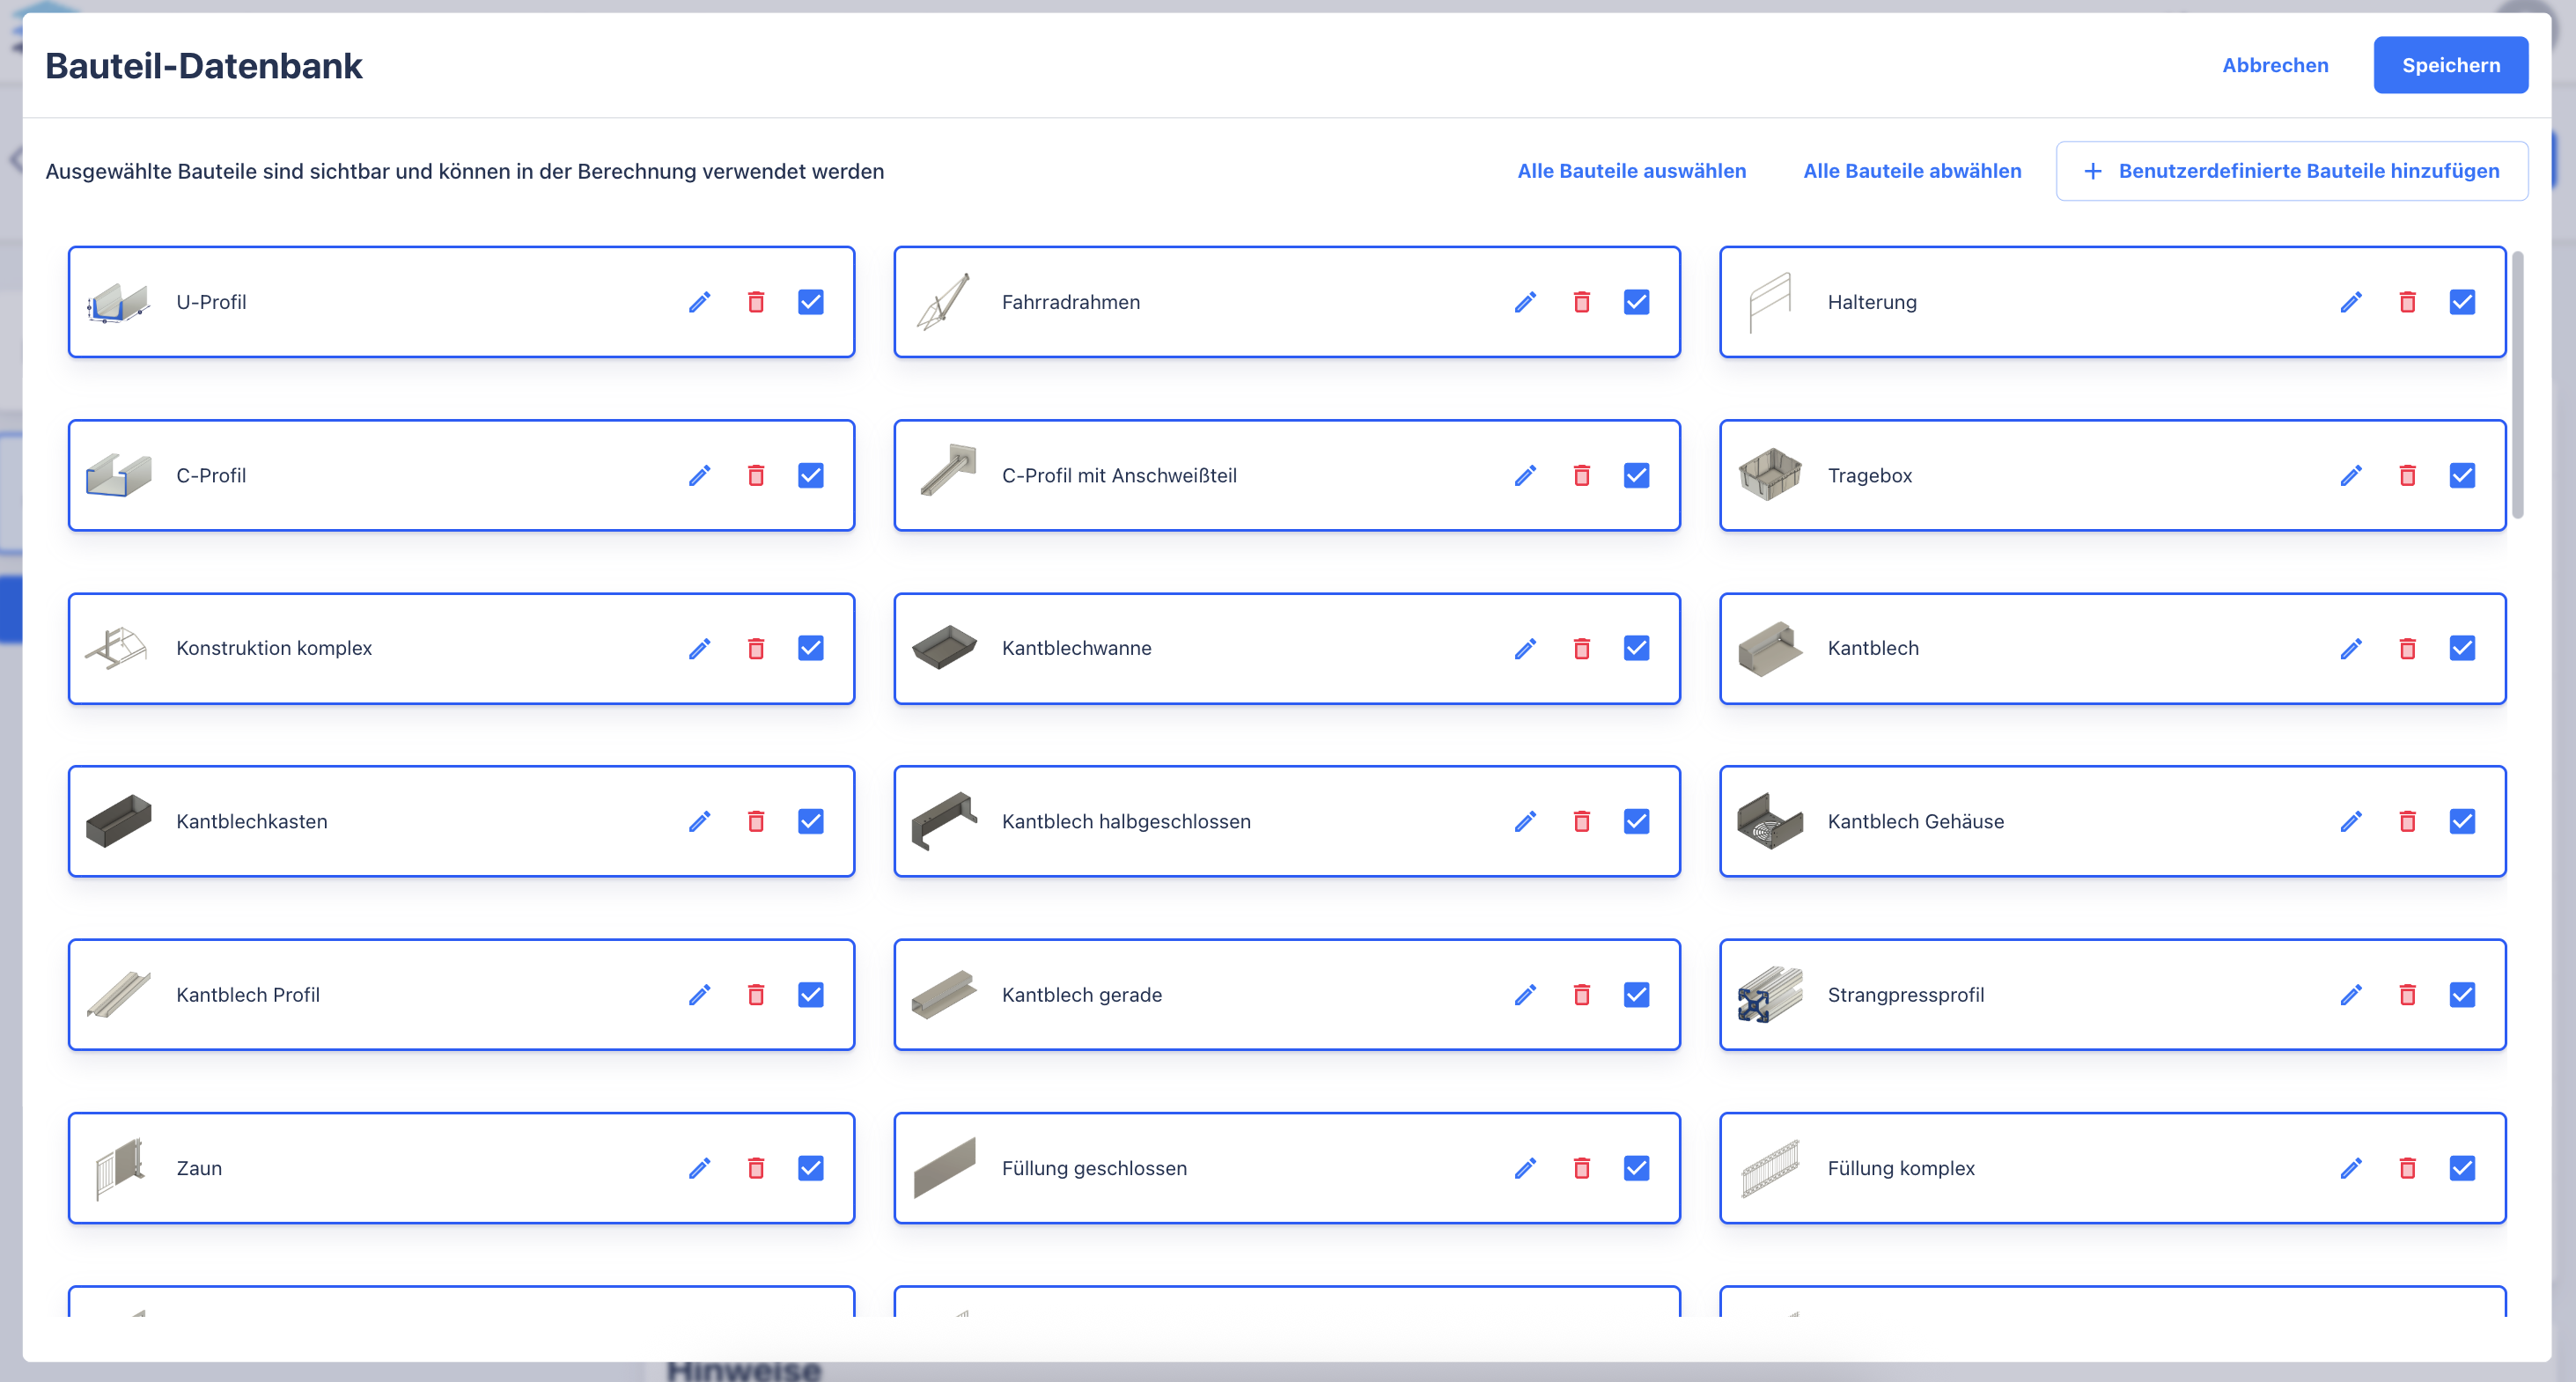Viewport: 2576px width, 1382px height.
Task: Save changes with Speichern button
Action: click(x=2450, y=65)
